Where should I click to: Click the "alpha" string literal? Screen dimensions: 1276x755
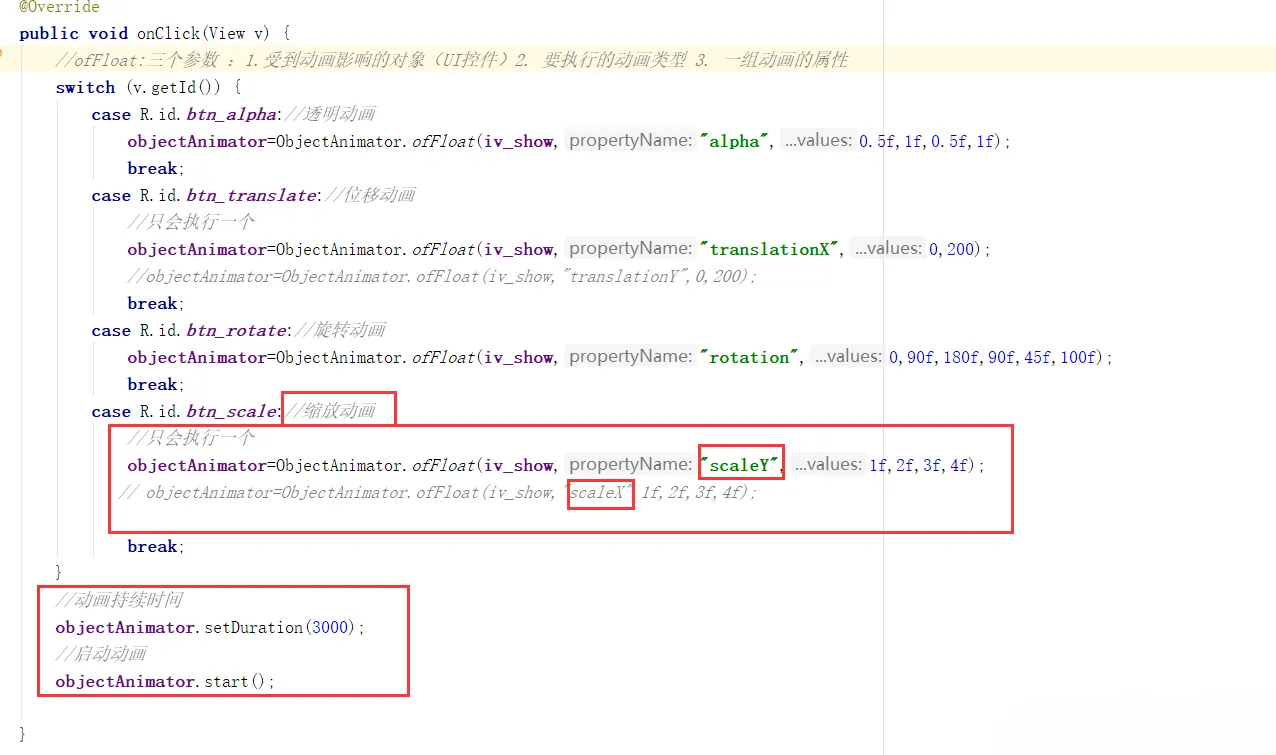735,142
